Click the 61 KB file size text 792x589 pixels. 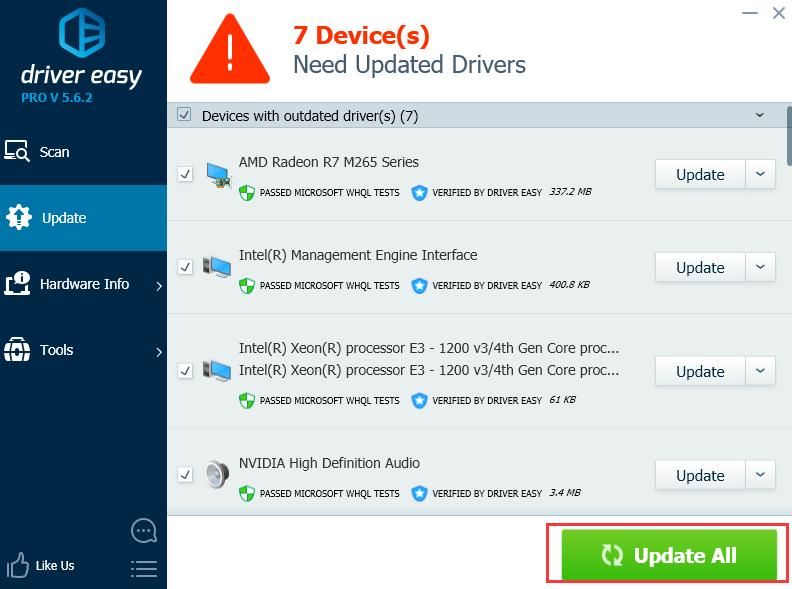coord(562,400)
